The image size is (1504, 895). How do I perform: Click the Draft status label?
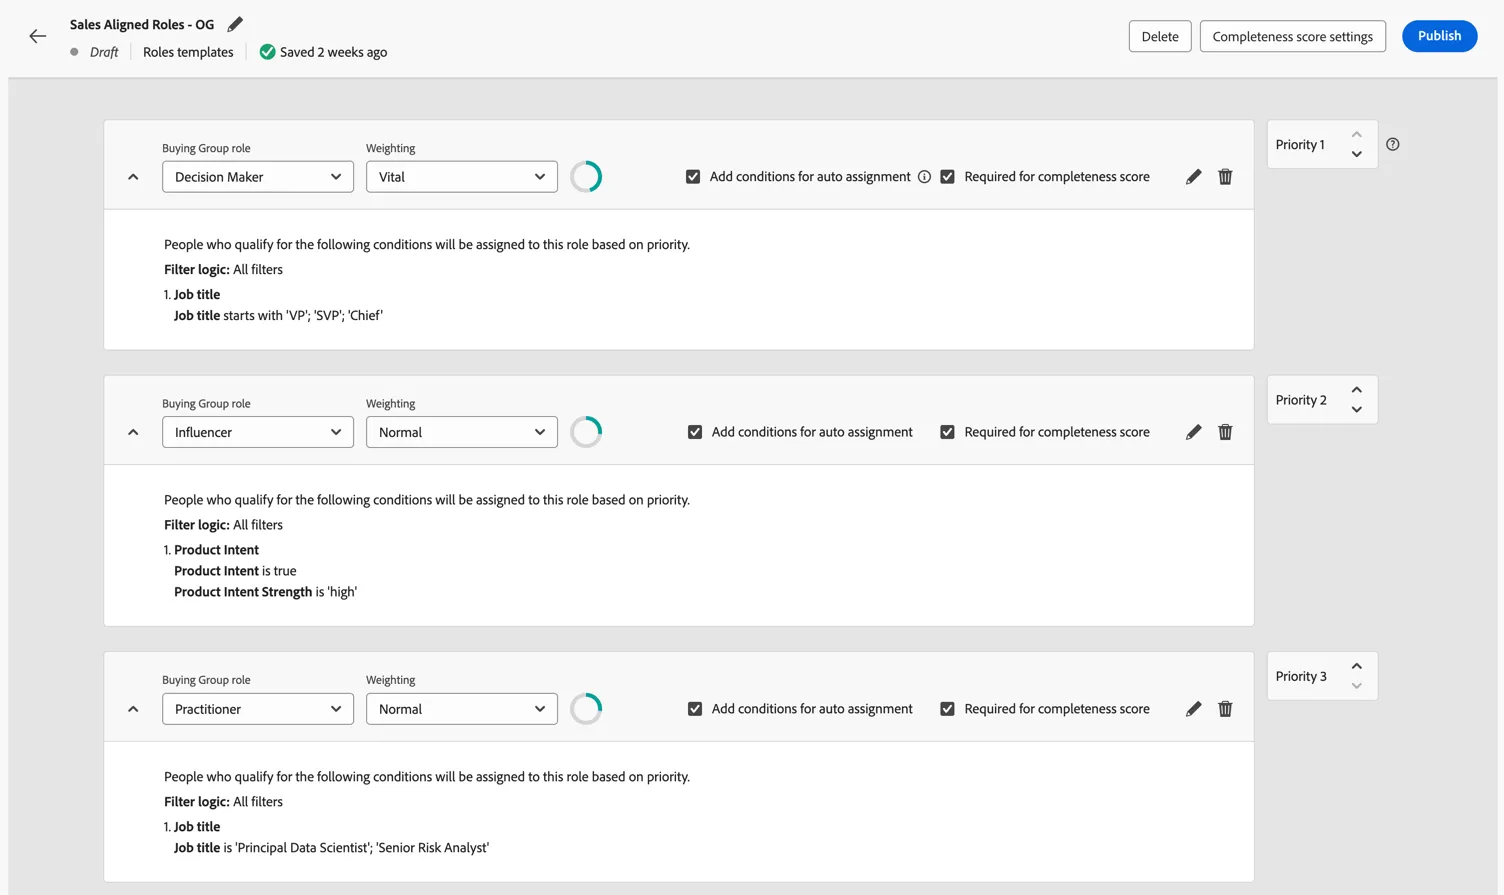[x=104, y=52]
